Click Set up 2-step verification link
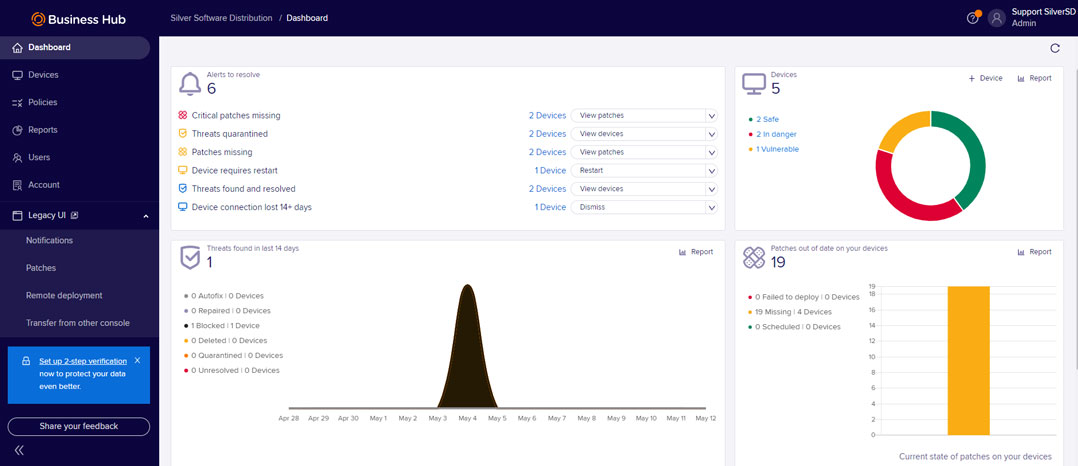 (x=83, y=361)
